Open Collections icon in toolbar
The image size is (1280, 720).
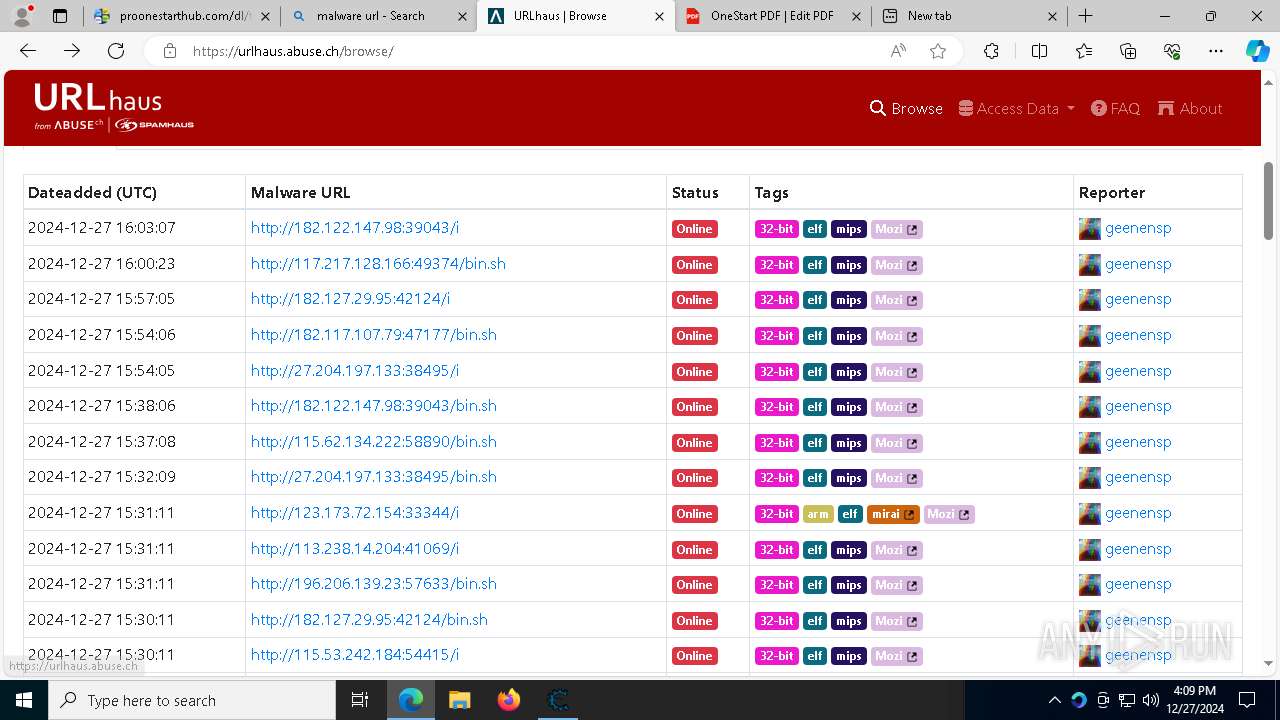(x=1128, y=51)
